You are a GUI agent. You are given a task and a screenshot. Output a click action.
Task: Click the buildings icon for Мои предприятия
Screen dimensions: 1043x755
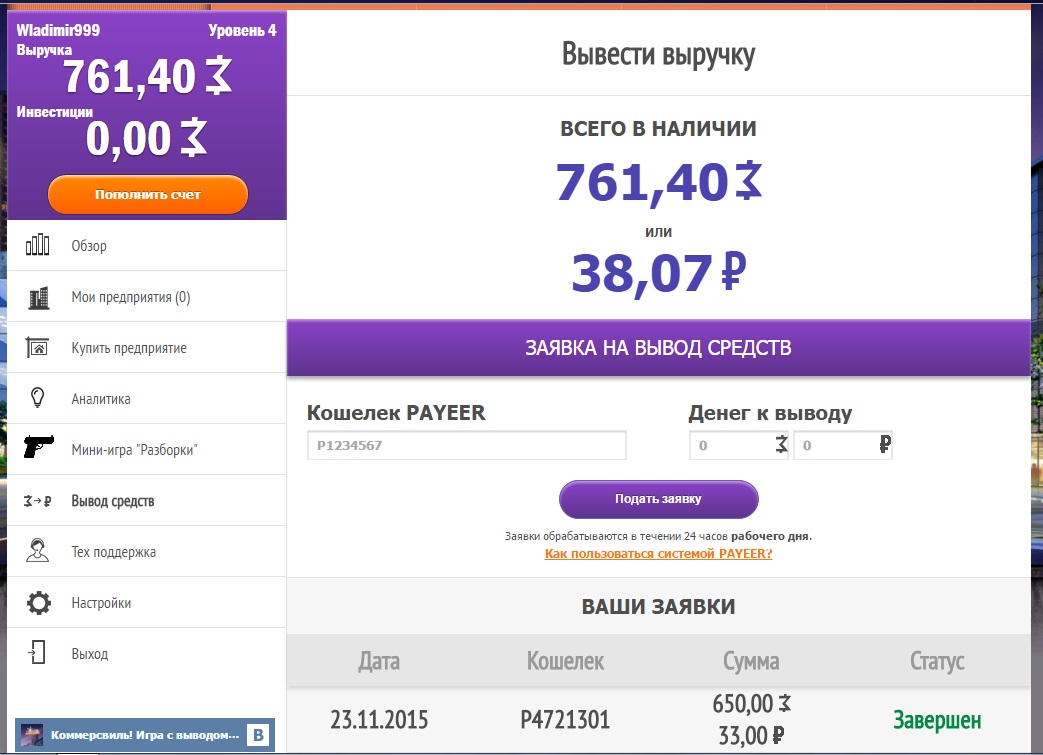[38, 297]
